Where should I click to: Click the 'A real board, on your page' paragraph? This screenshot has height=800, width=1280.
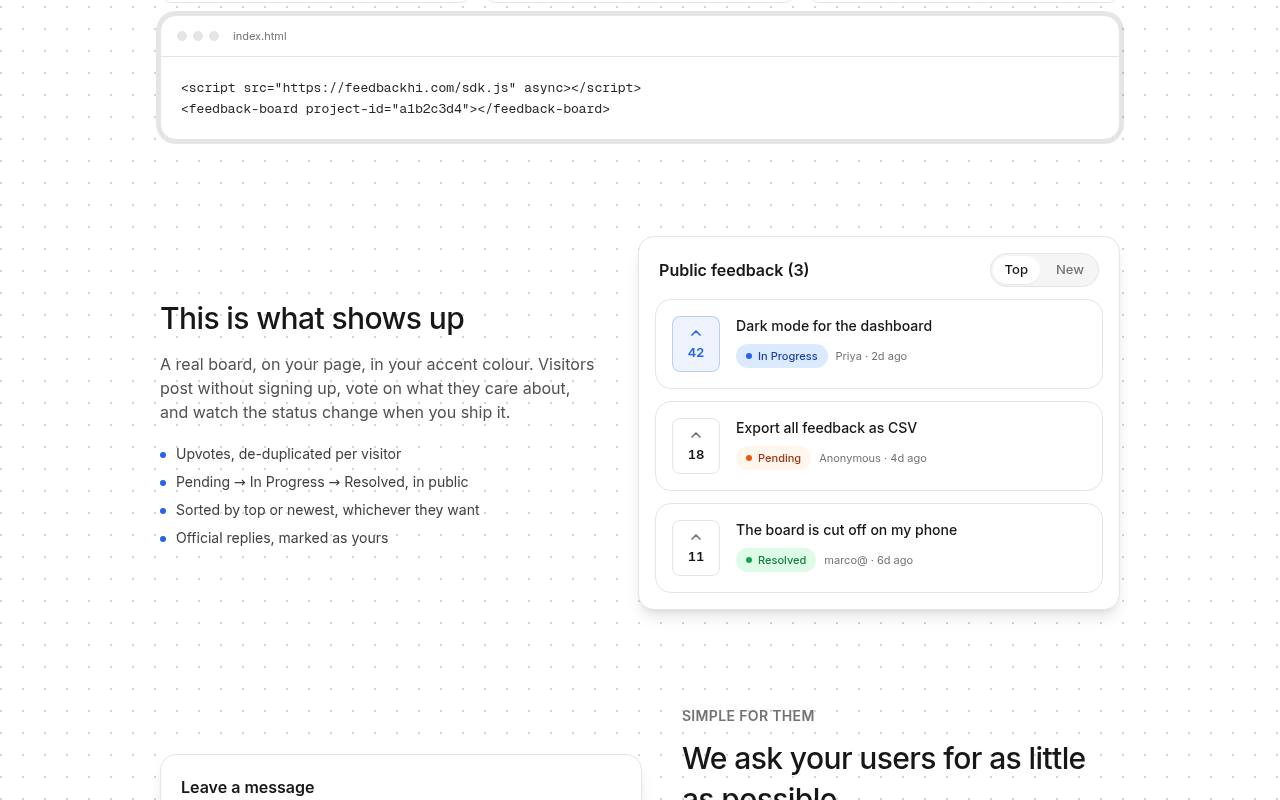(377, 389)
